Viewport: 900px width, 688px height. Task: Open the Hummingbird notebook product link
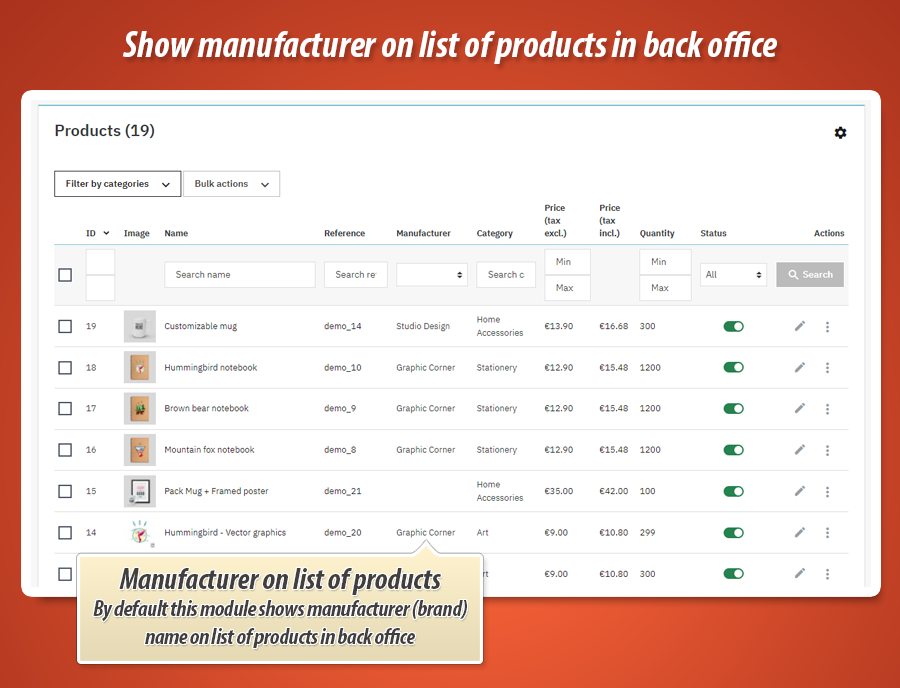point(210,367)
